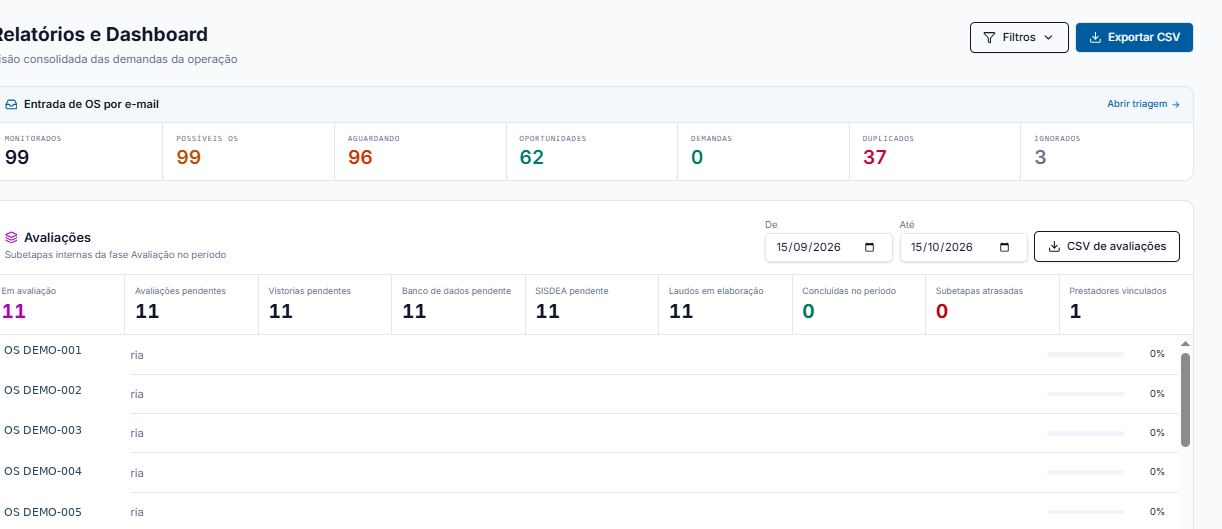The image size is (1222, 529).
Task: Click the layers icon next to Avaliações
Action: [x=11, y=238]
